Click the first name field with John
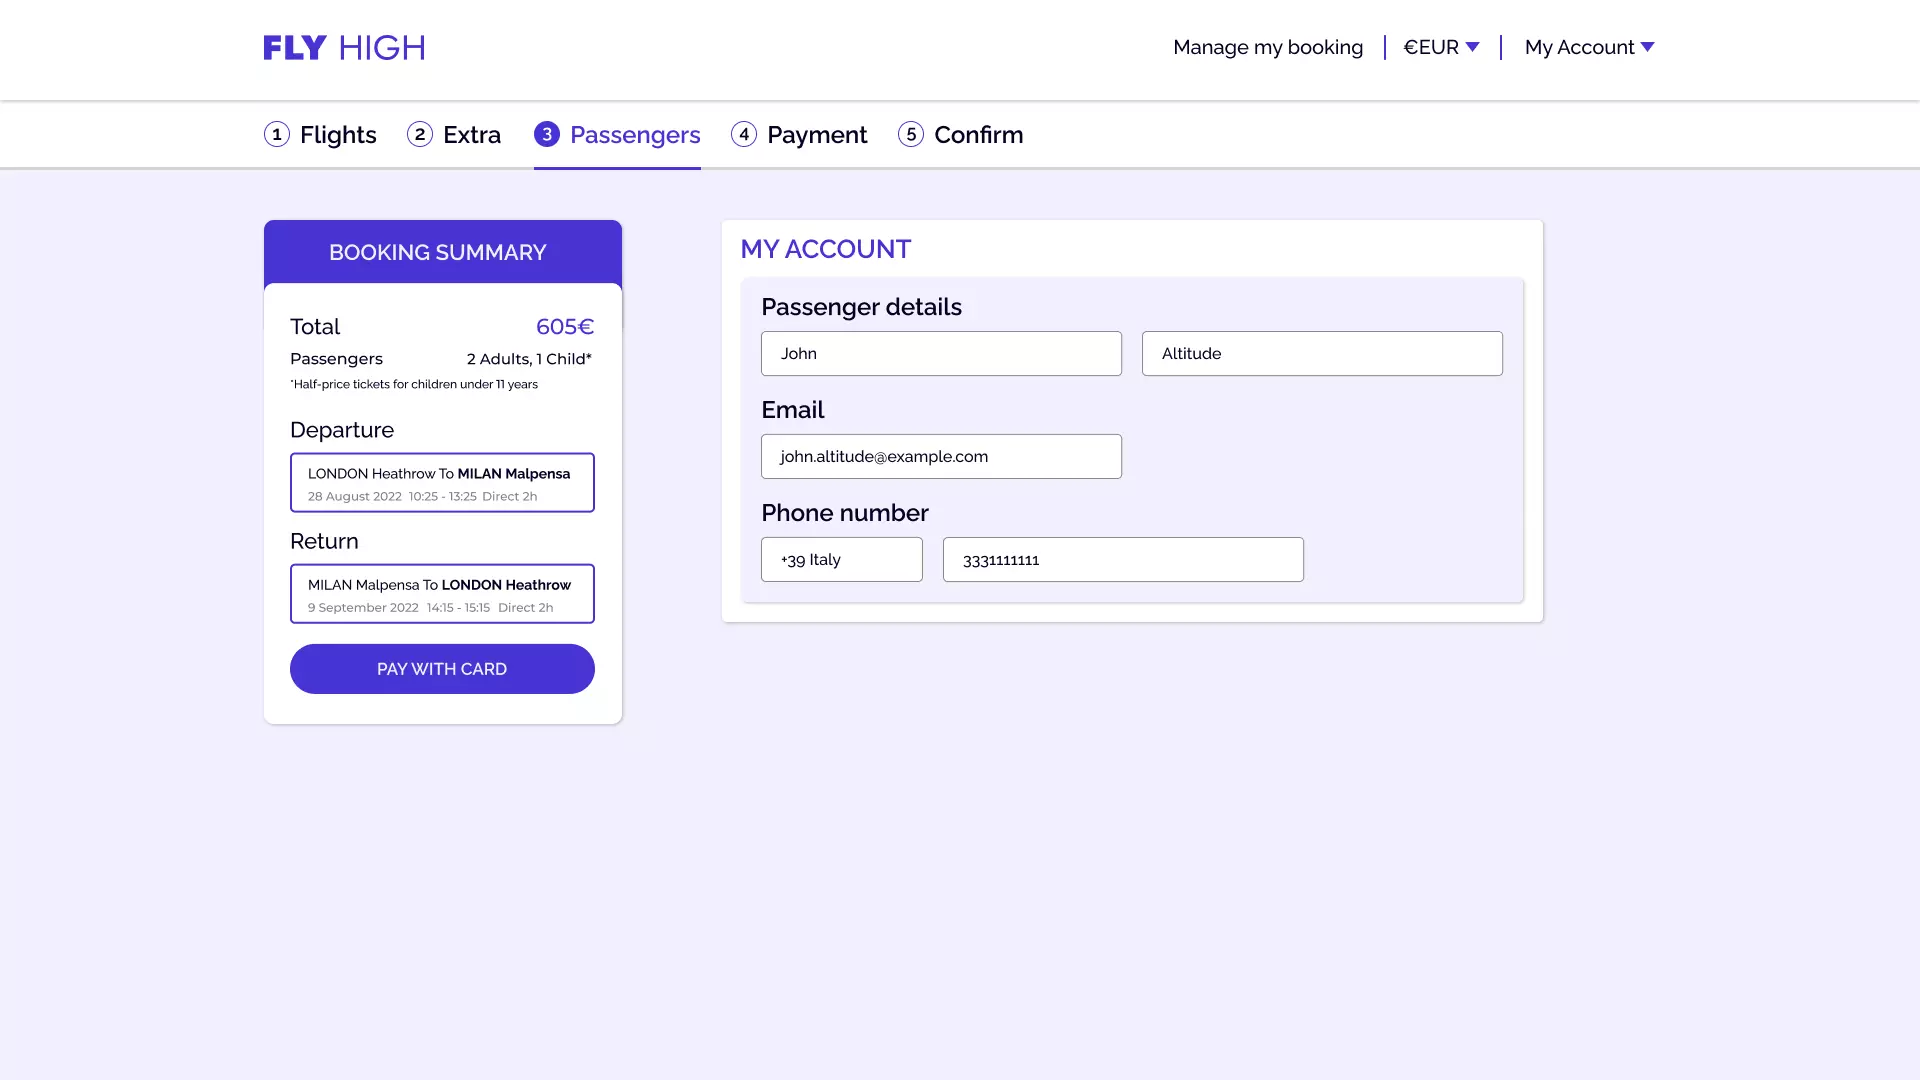Screen dimensions: 1920x1080 click(x=941, y=354)
